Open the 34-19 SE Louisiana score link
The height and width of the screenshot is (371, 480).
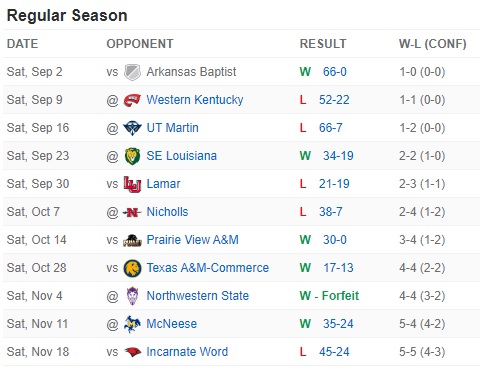coord(338,156)
